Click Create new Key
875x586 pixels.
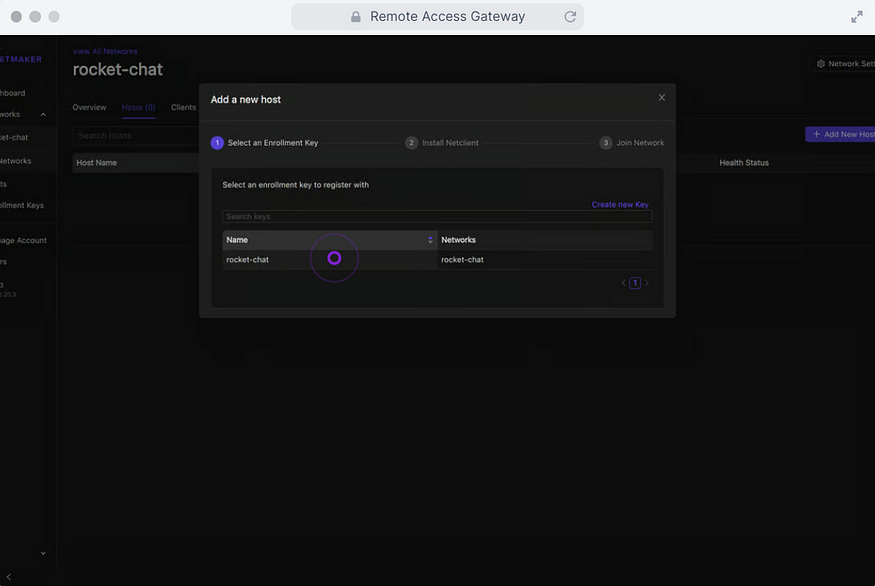pyautogui.click(x=622, y=204)
